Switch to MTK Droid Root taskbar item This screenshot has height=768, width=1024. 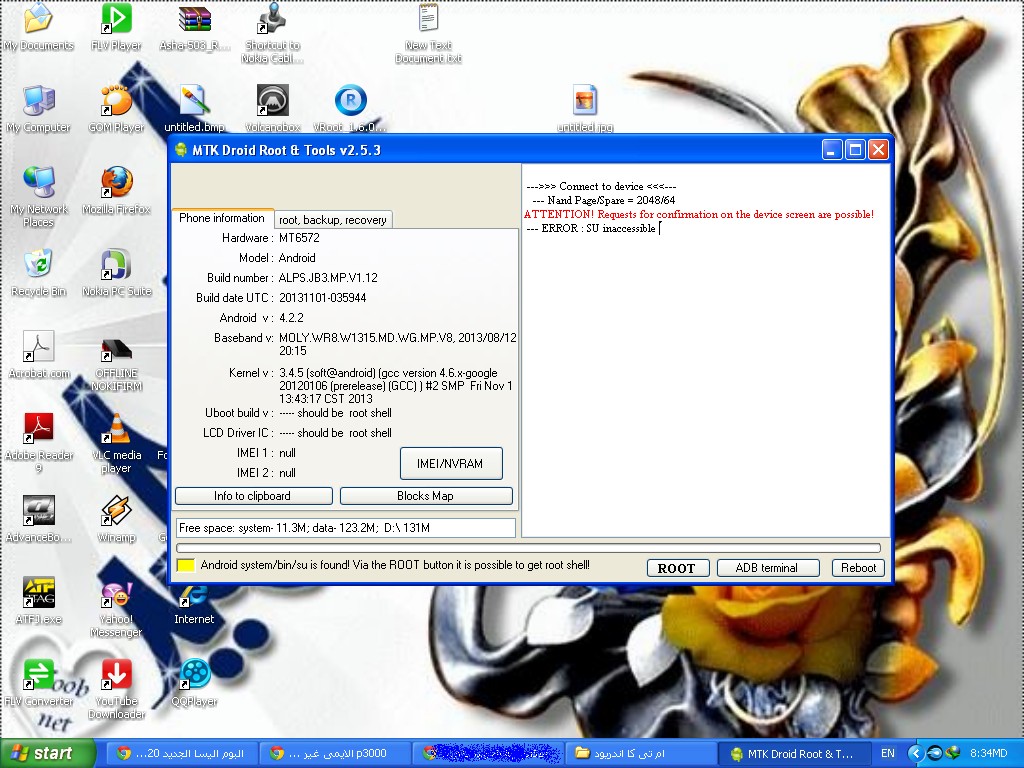coord(794,754)
